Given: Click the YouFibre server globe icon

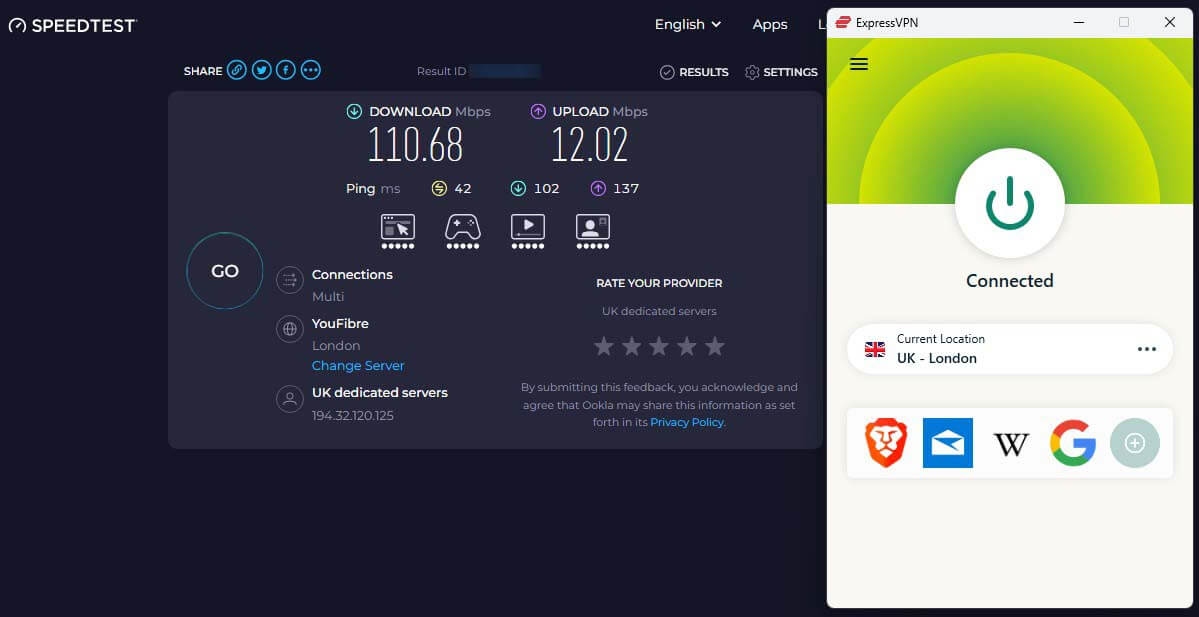Looking at the screenshot, I should tap(290, 330).
